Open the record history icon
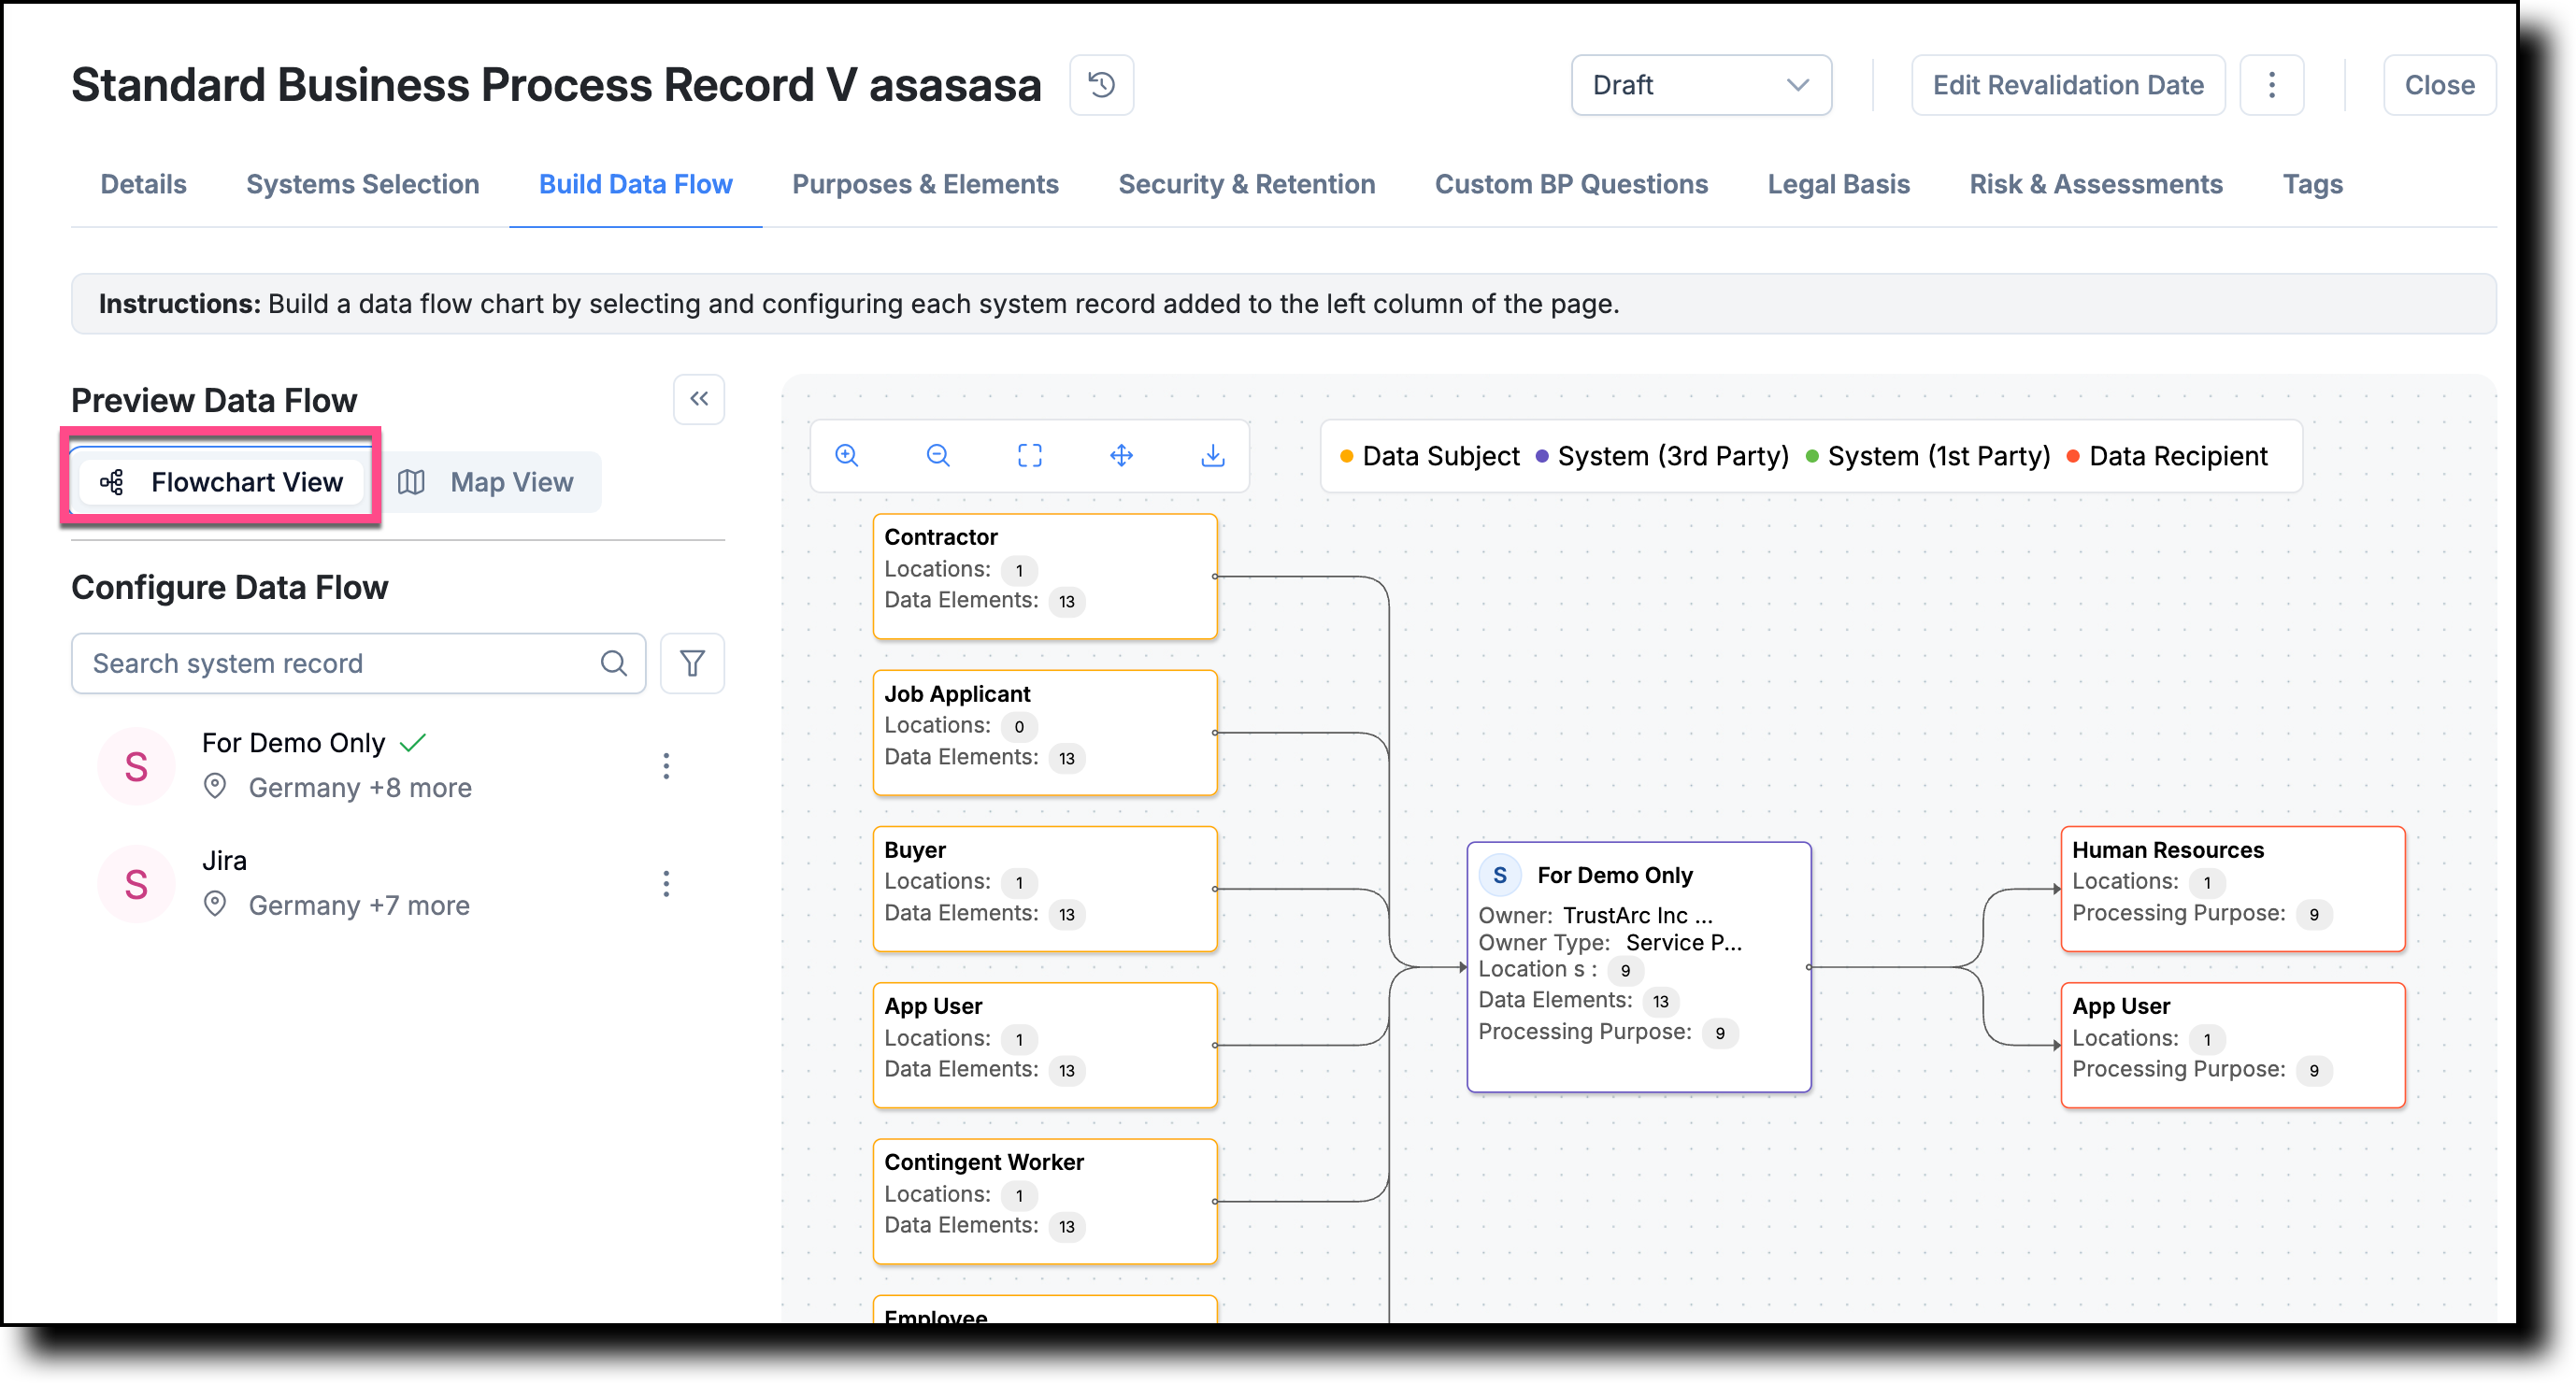This screenshot has width=2576, height=1383. (1101, 85)
